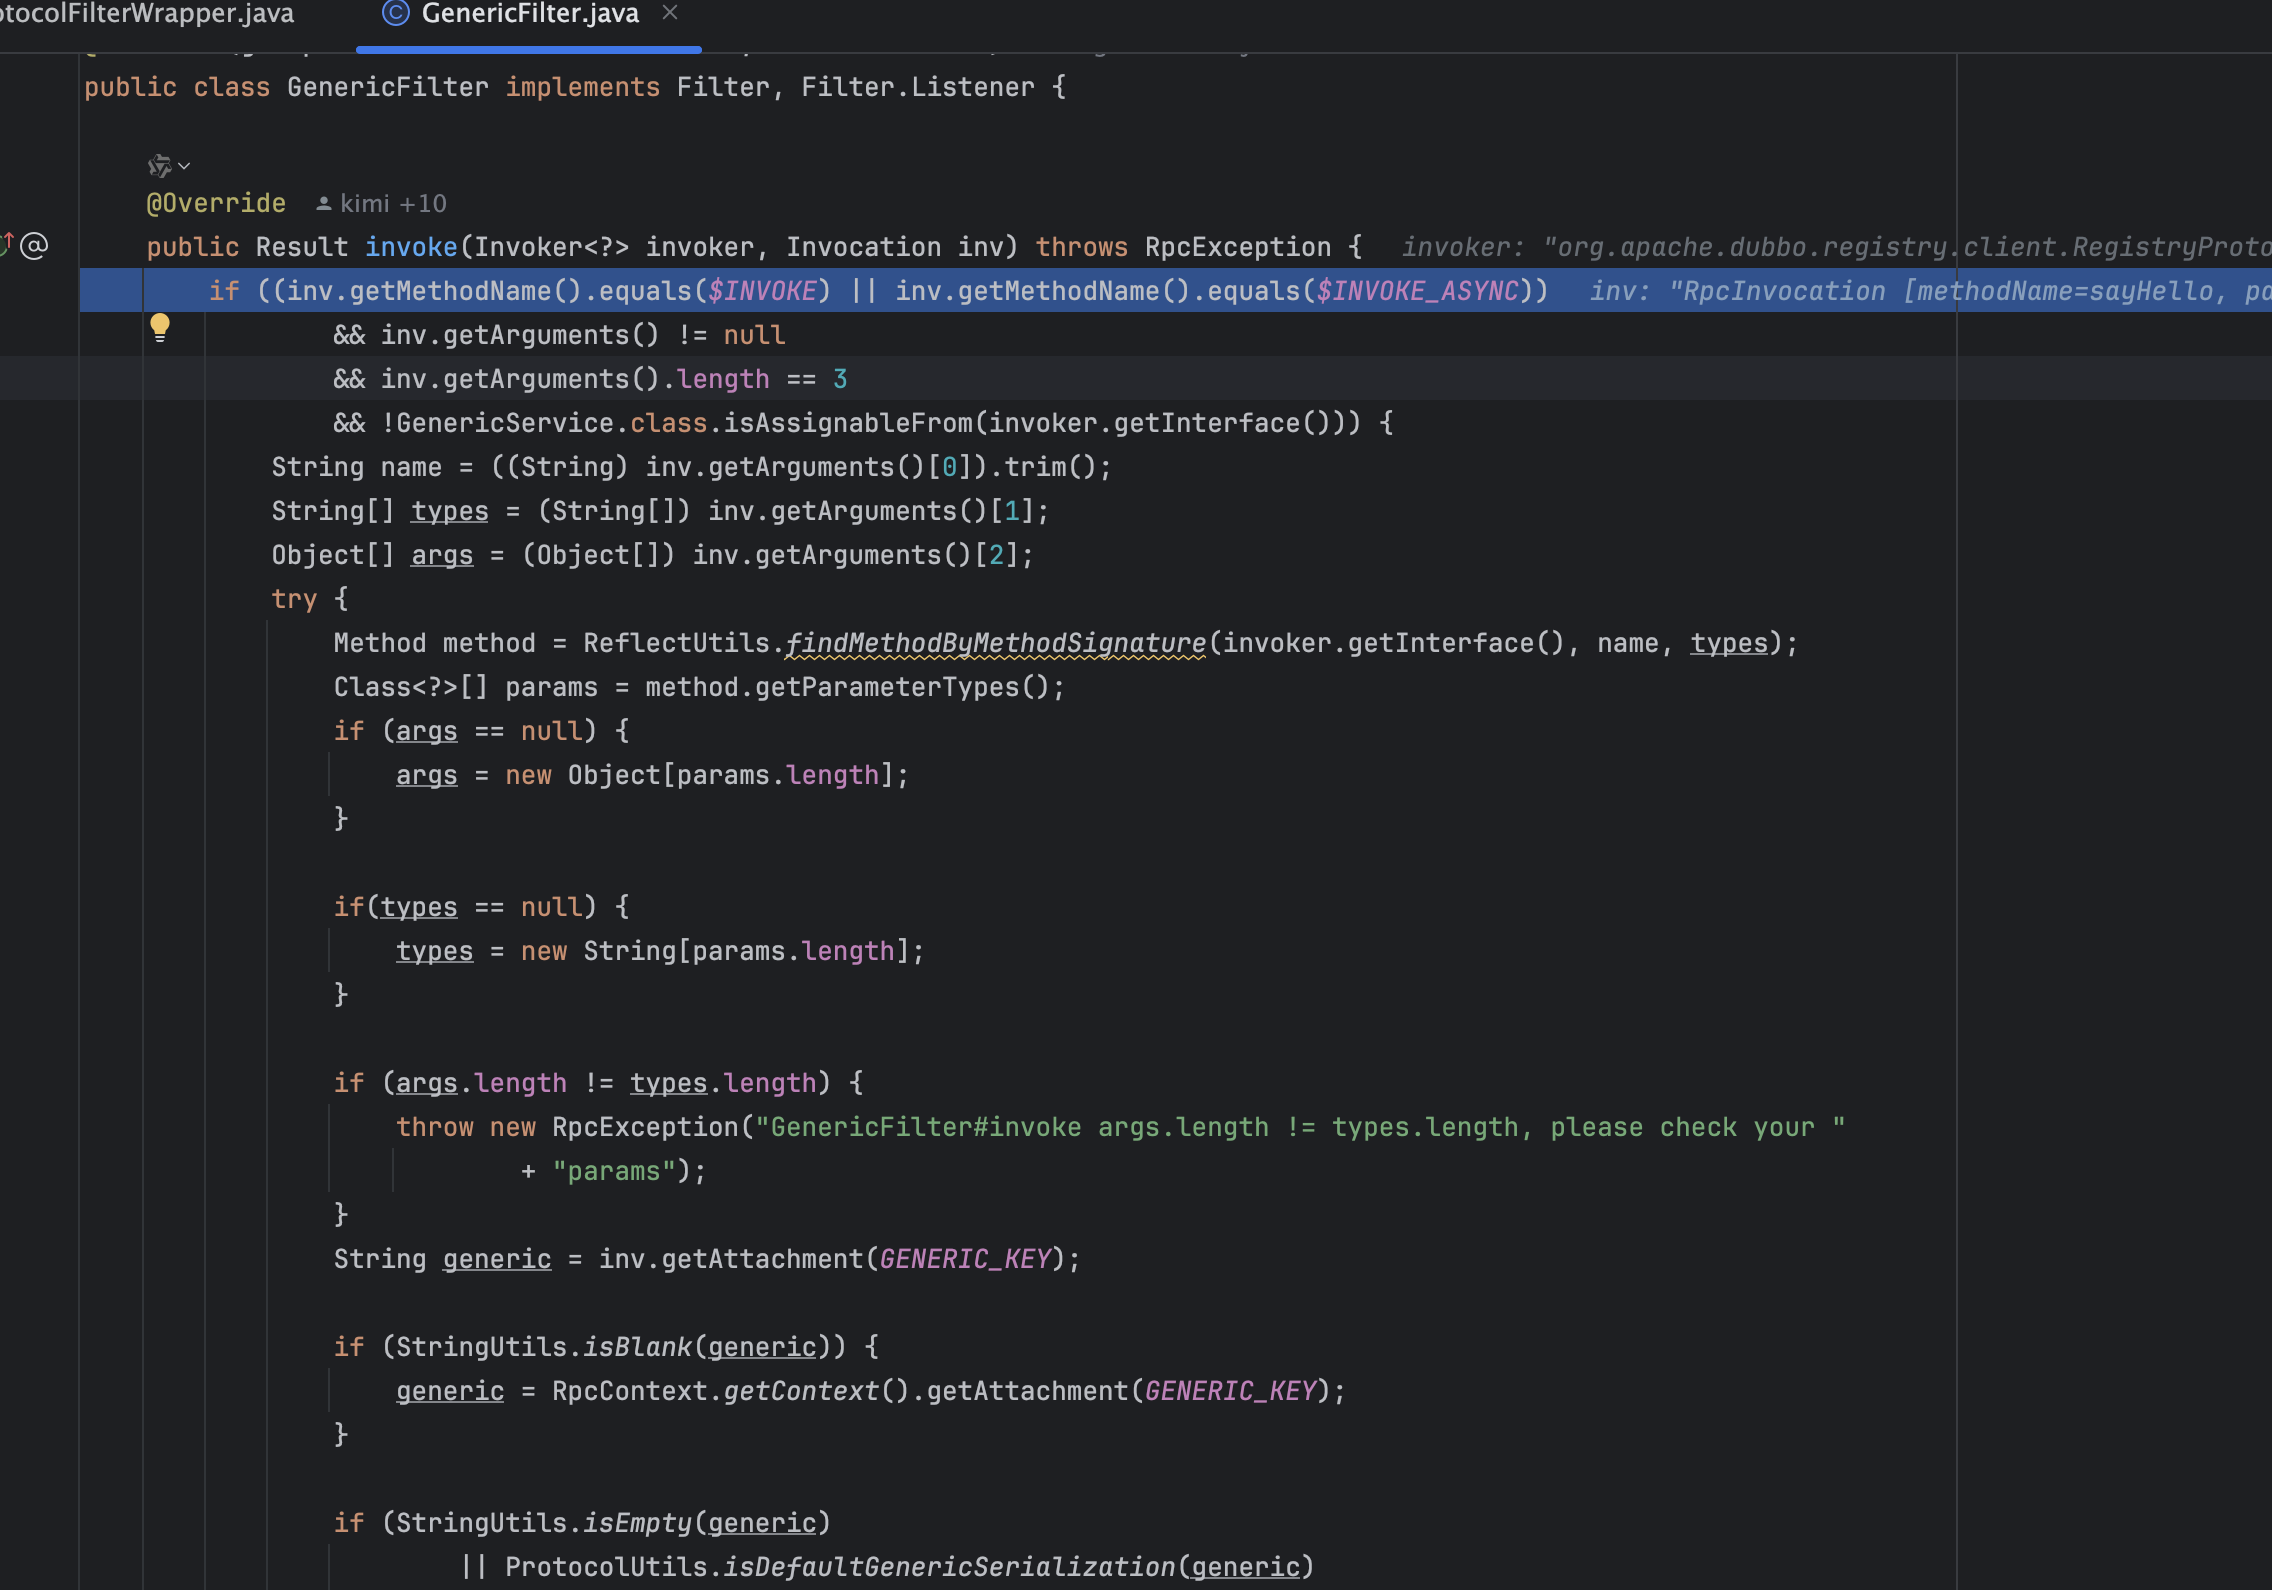Click the $INVOKE constant in first equals call

click(x=762, y=291)
